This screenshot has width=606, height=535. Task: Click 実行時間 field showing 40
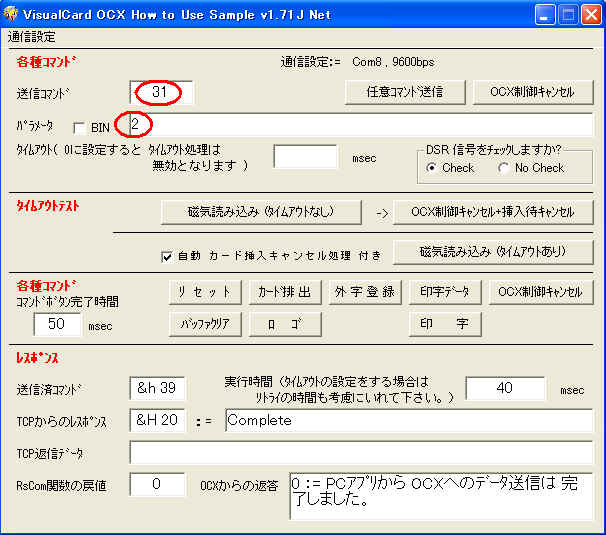click(506, 388)
